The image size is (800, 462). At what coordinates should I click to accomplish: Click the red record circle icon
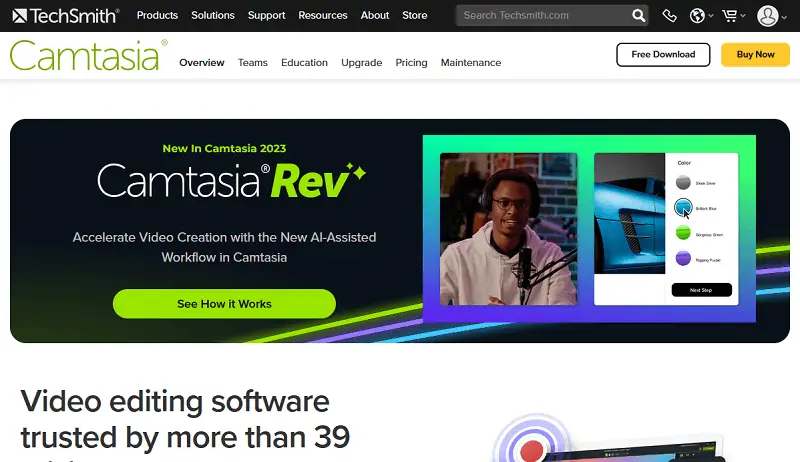click(531, 449)
